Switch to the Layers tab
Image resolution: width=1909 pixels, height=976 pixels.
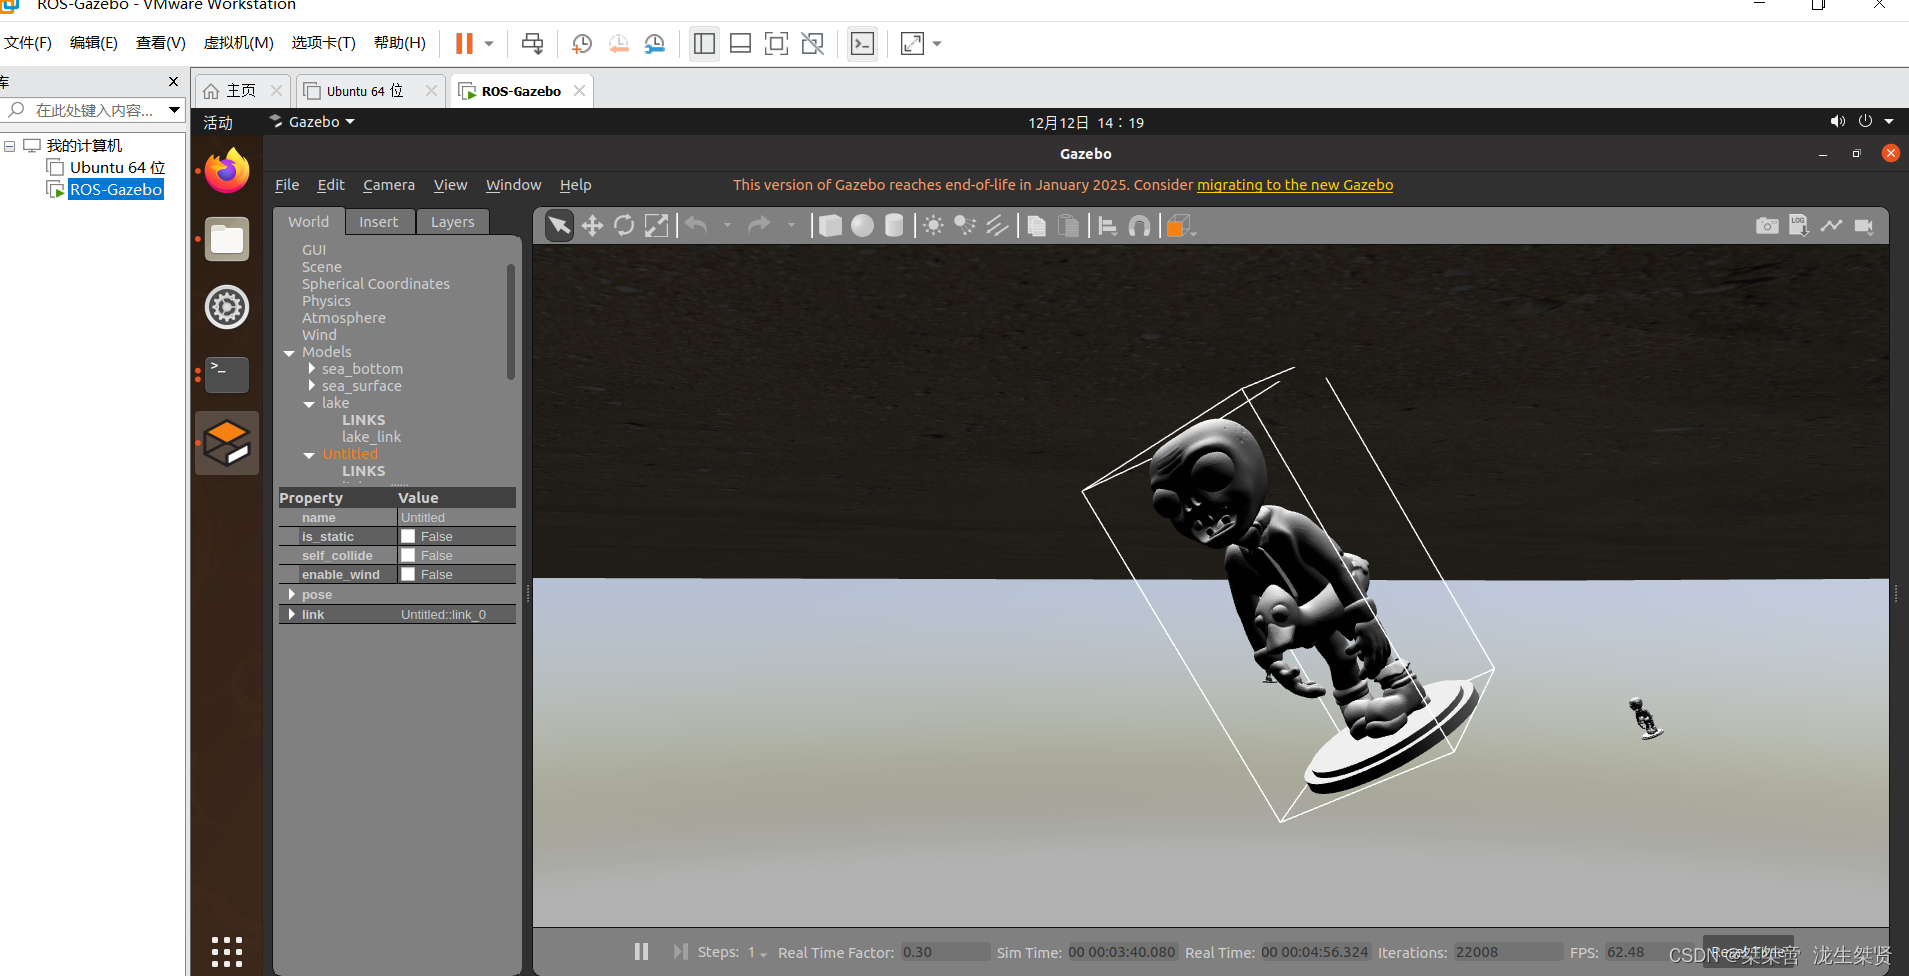(x=453, y=222)
